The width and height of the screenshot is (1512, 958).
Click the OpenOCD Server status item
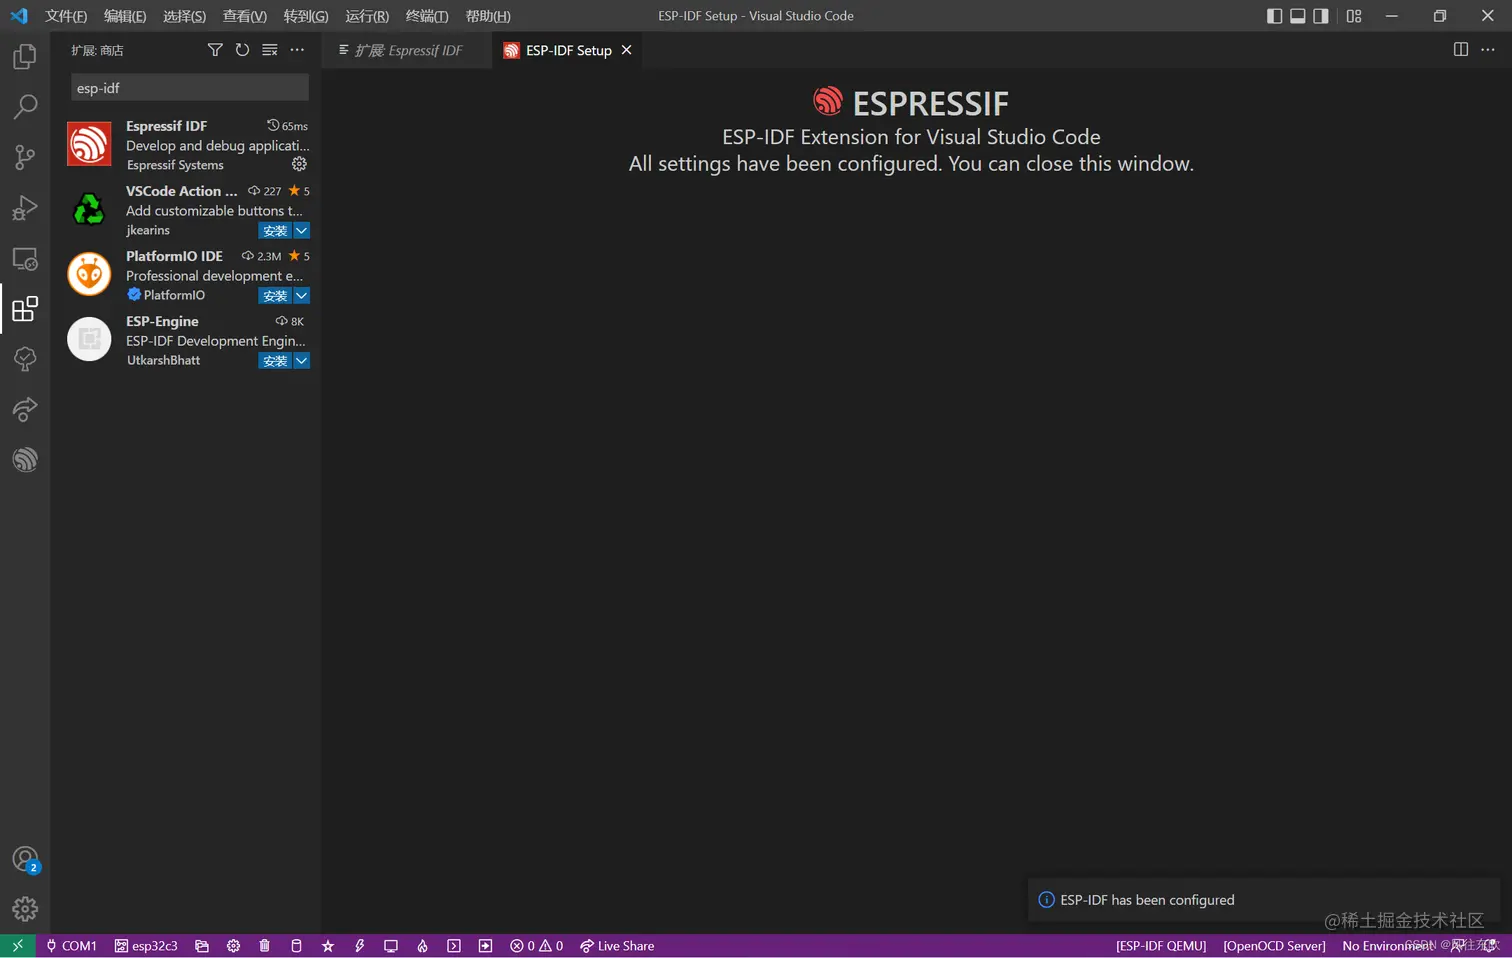point(1274,945)
